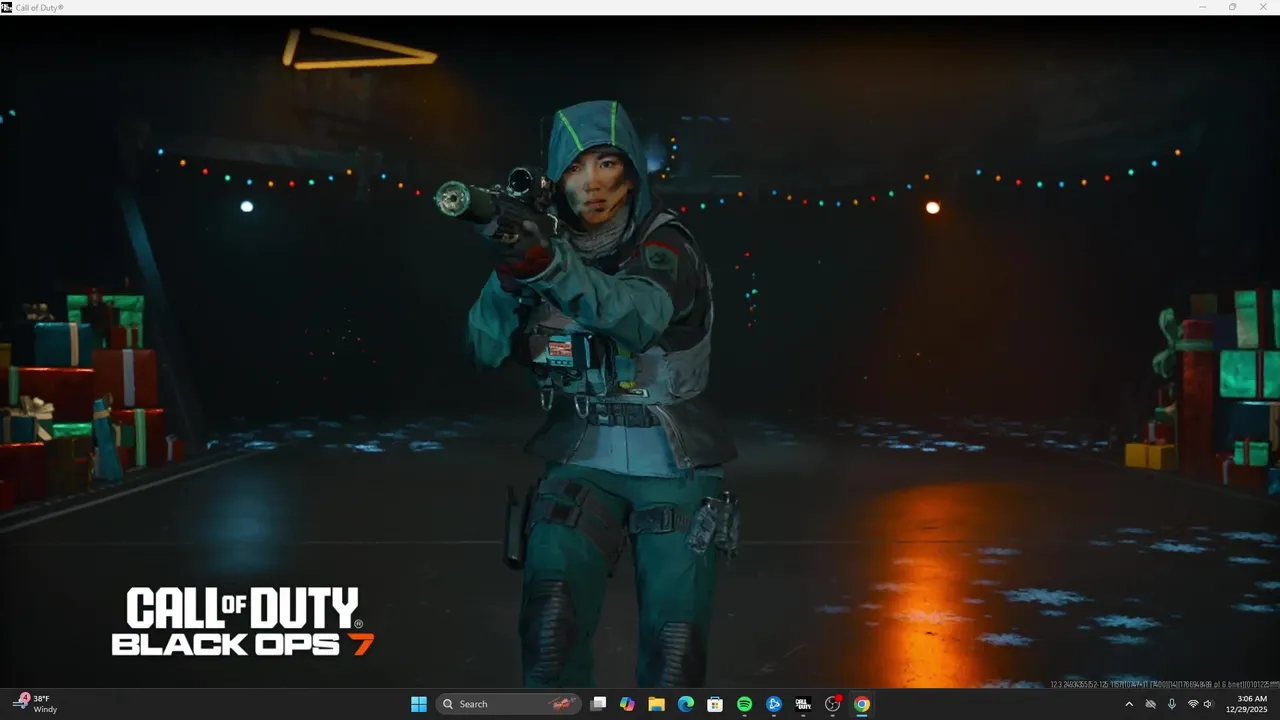Launch Microsoft Copilot from the taskbar
This screenshot has width=1280, height=720.
[x=627, y=704]
